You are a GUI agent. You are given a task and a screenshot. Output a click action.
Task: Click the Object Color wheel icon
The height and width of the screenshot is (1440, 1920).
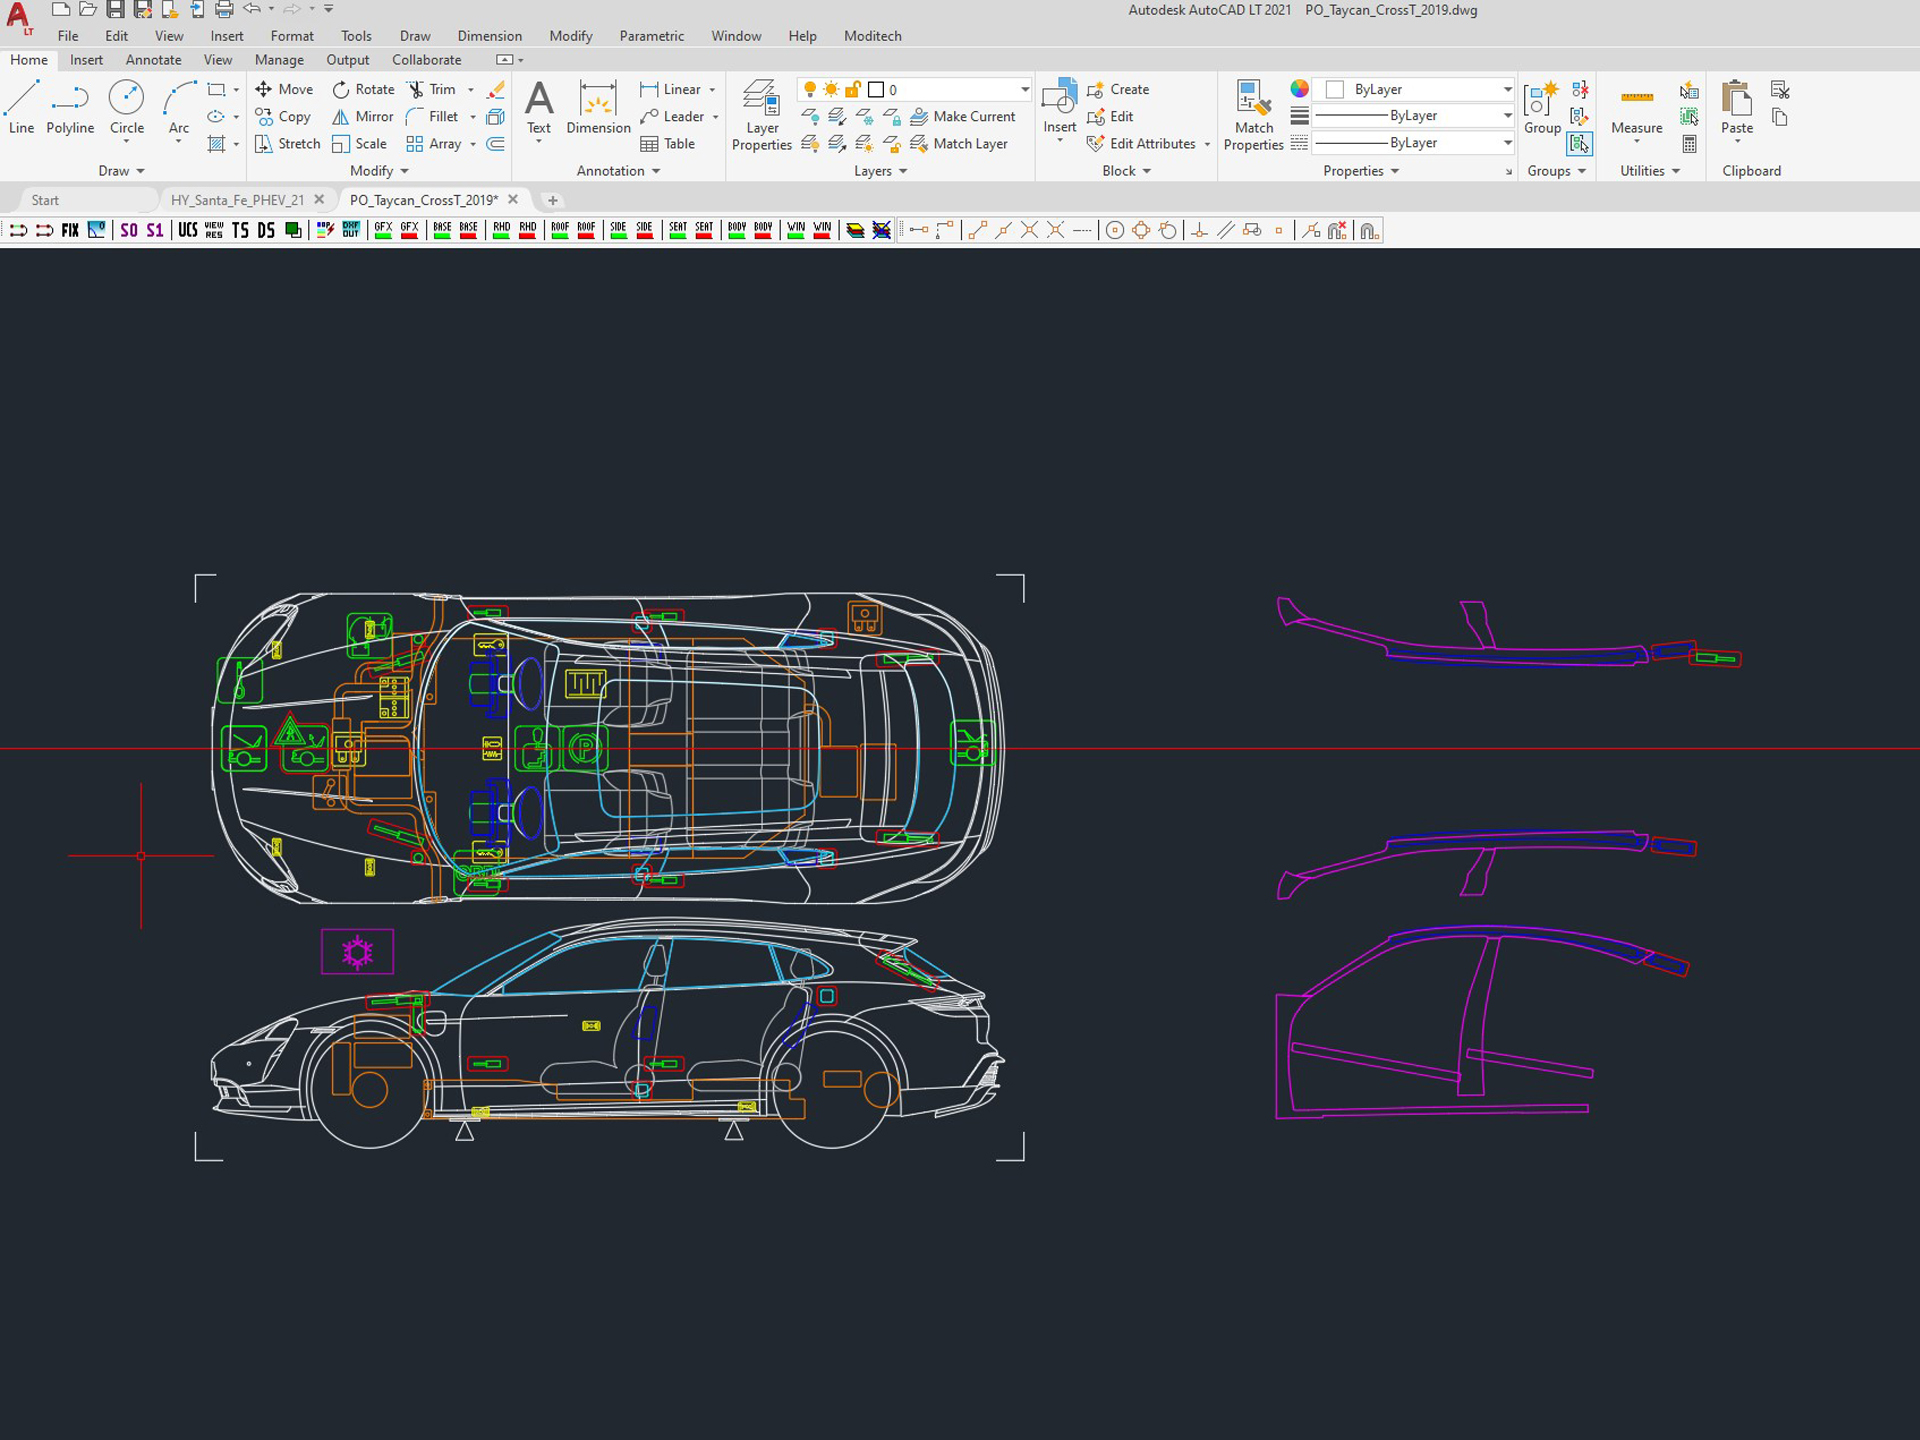pyautogui.click(x=1299, y=89)
